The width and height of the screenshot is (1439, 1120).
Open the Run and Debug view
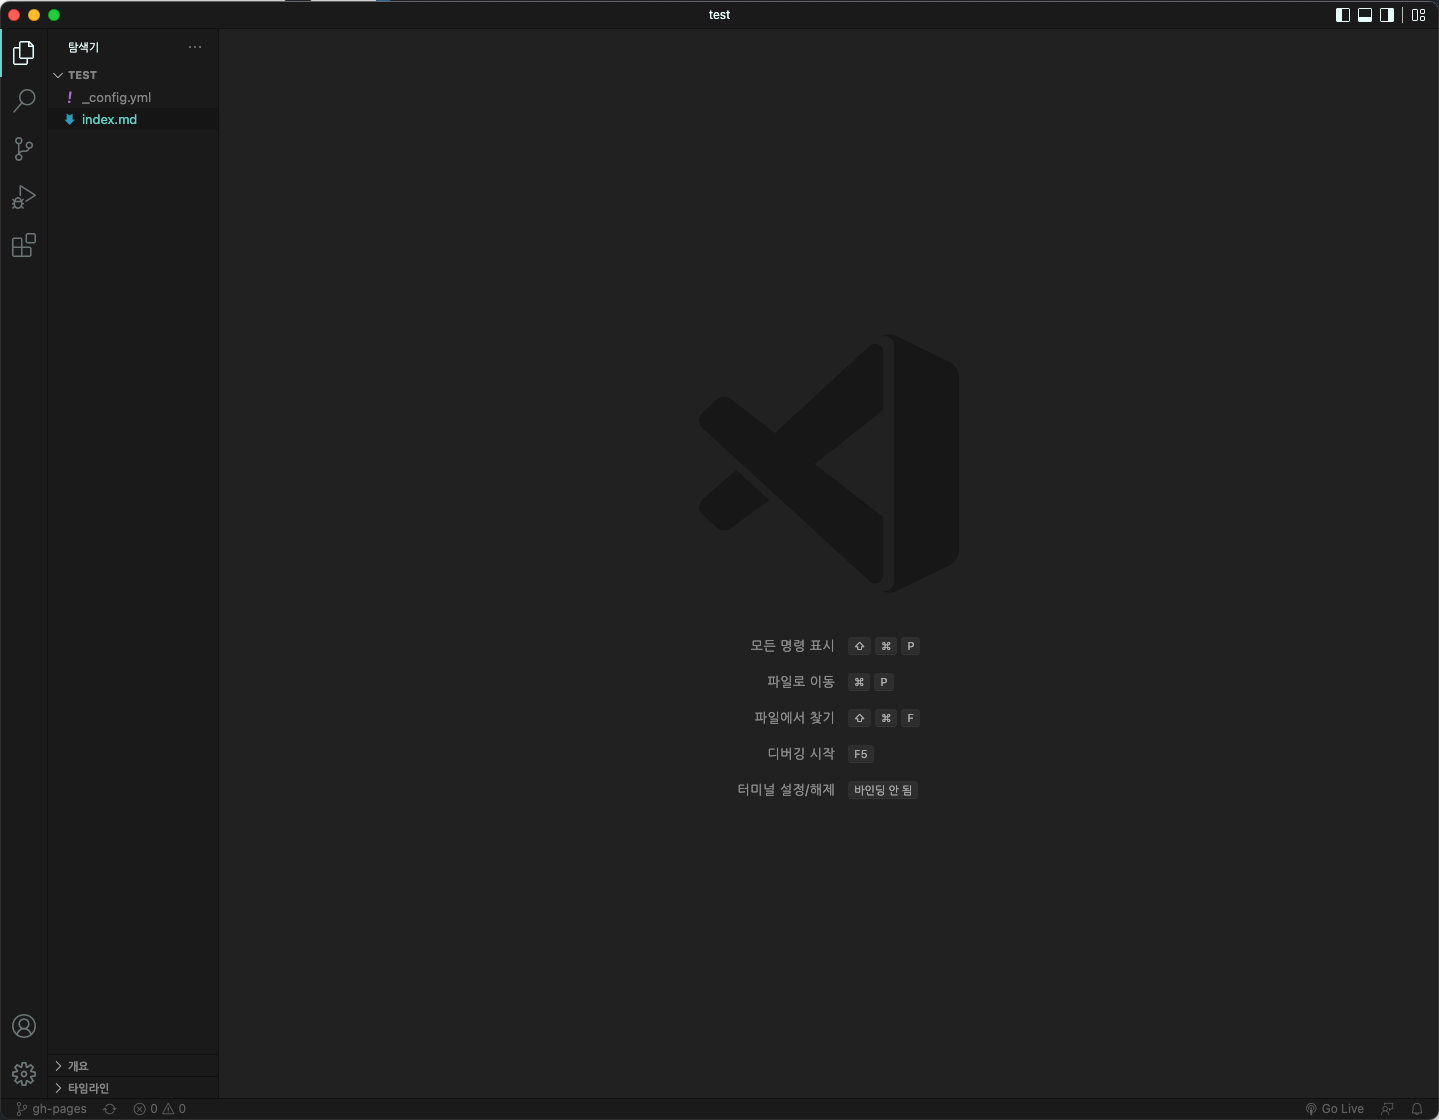click(24, 197)
